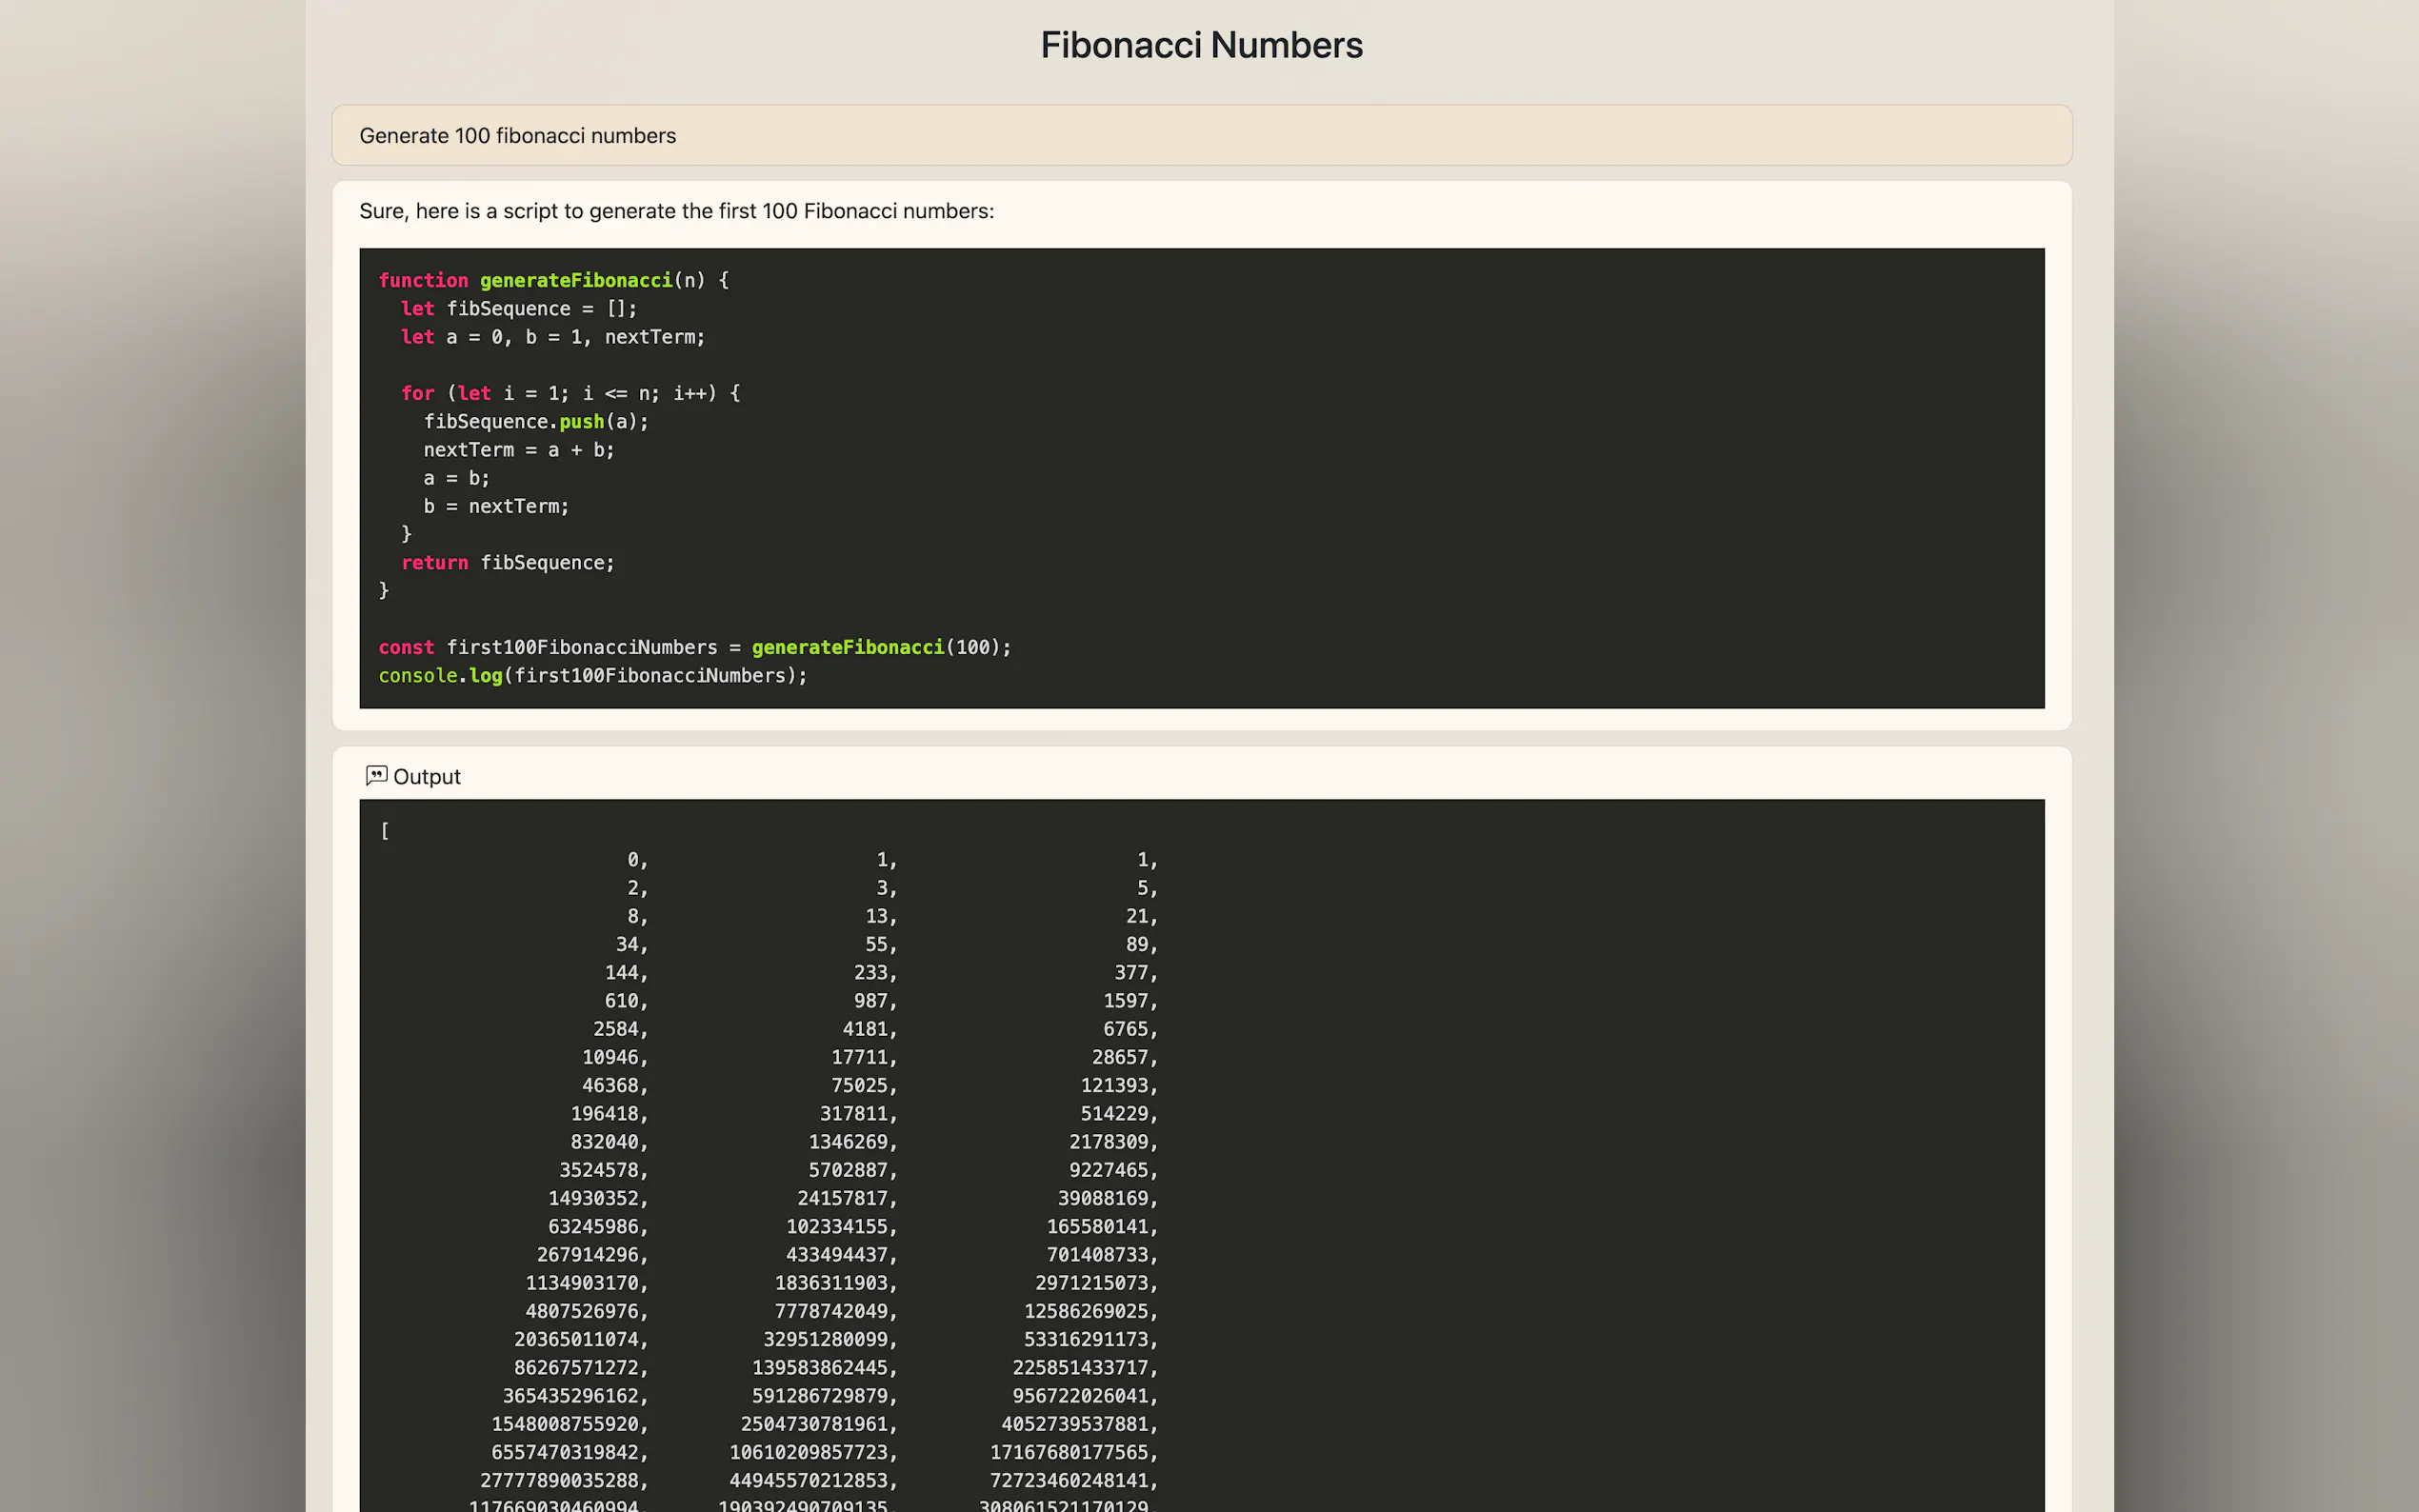2419x1512 pixels.
Task: Click the number 1346269 in the output
Action: tap(848, 1142)
